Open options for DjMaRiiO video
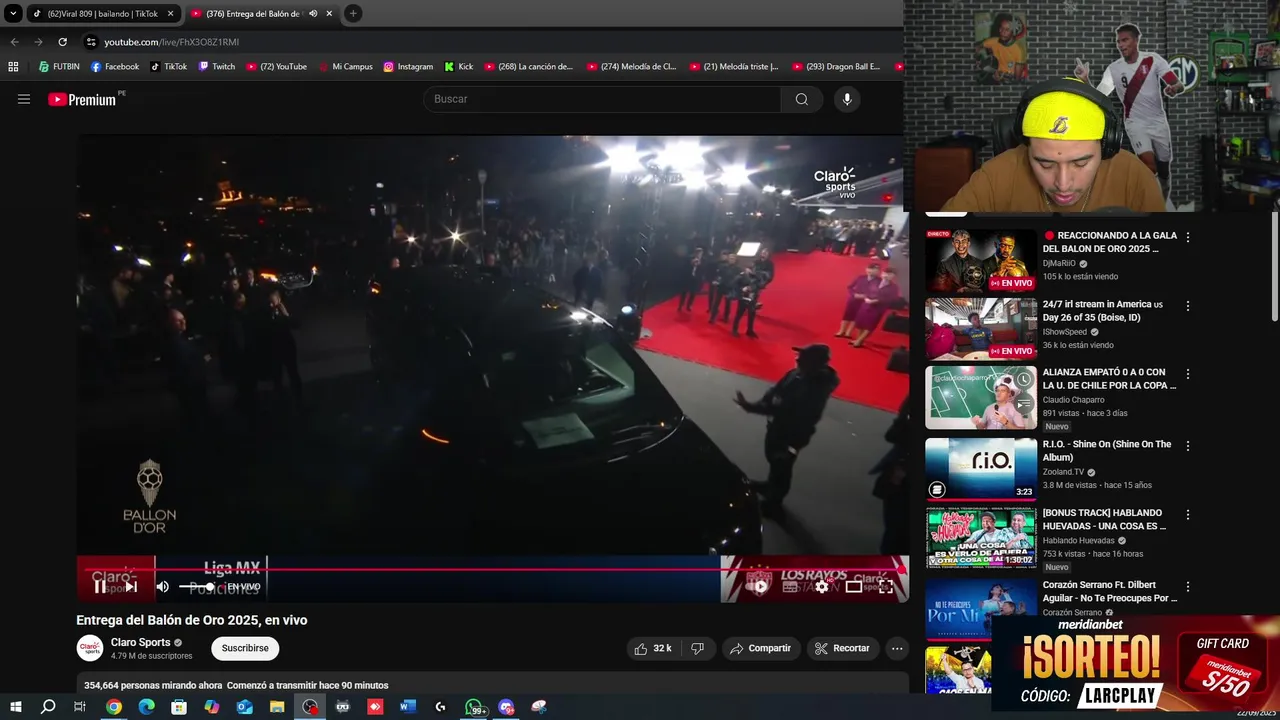 point(1188,237)
